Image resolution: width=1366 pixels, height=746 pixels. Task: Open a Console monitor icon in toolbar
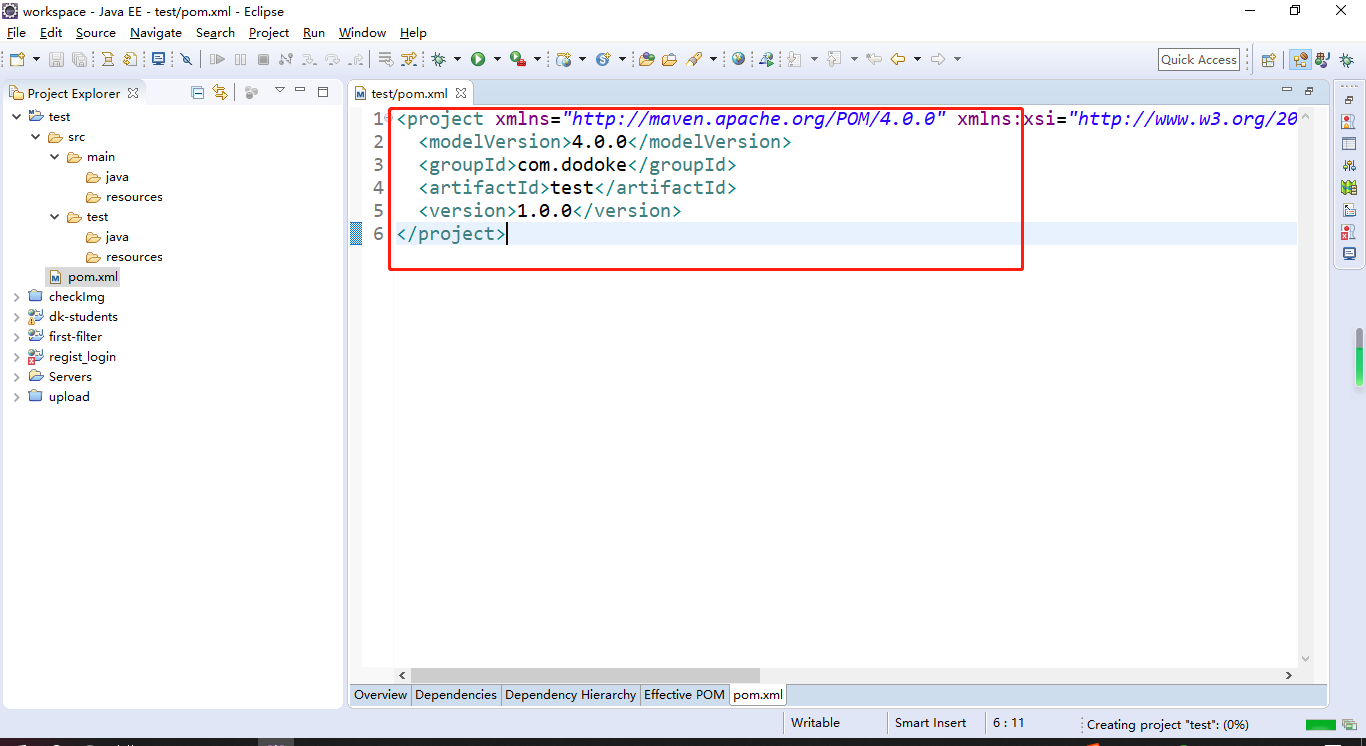(x=158, y=59)
